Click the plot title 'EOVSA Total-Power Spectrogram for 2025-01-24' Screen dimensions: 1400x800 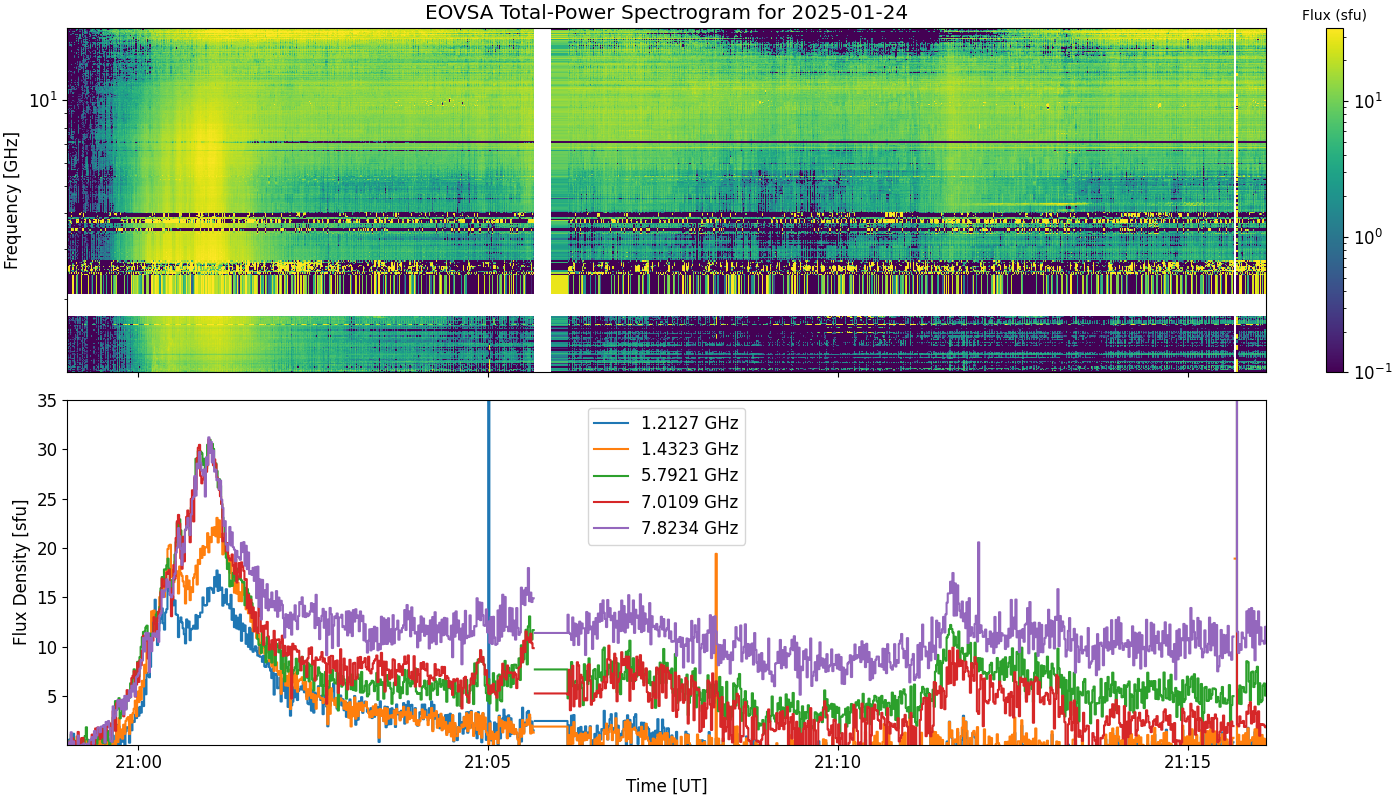(x=666, y=13)
